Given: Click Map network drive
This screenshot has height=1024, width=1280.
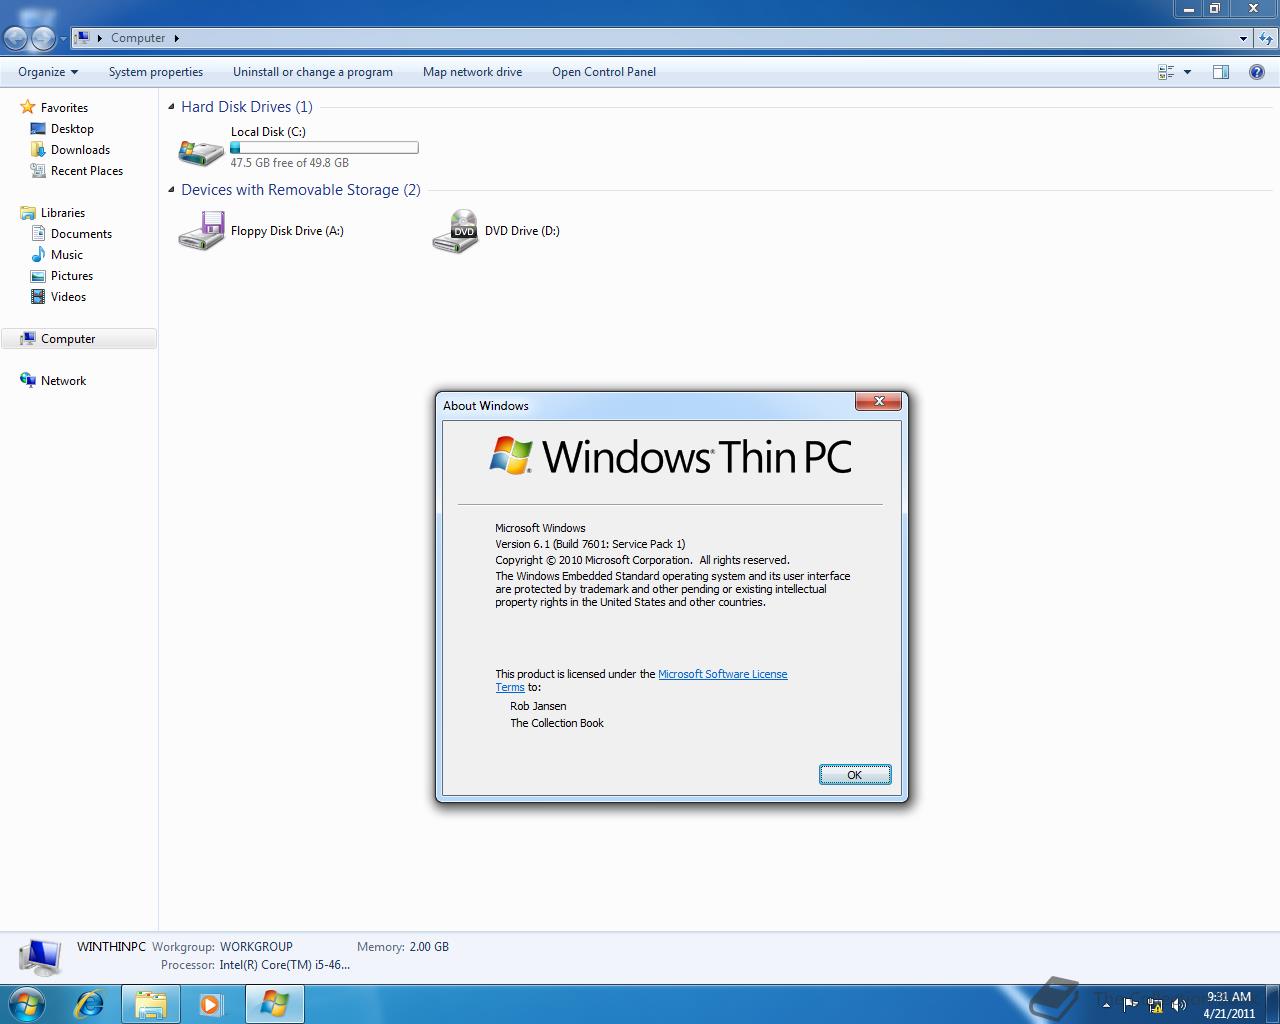Looking at the screenshot, I should click(x=472, y=72).
